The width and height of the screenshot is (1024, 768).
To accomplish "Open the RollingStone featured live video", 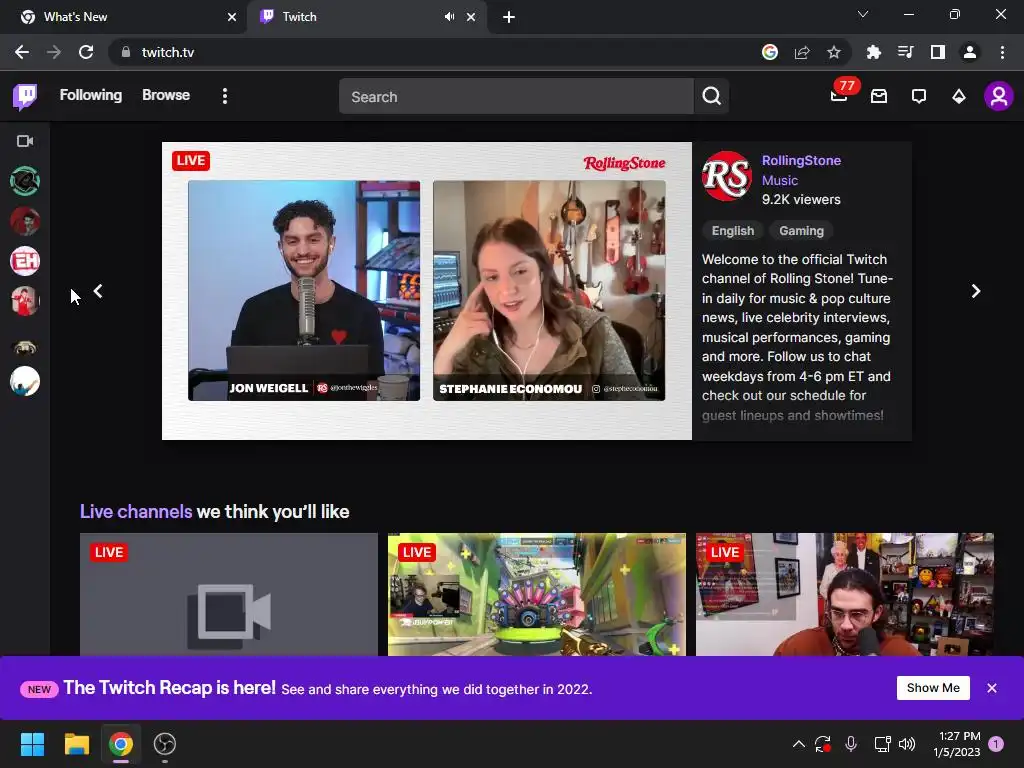I will [x=426, y=291].
